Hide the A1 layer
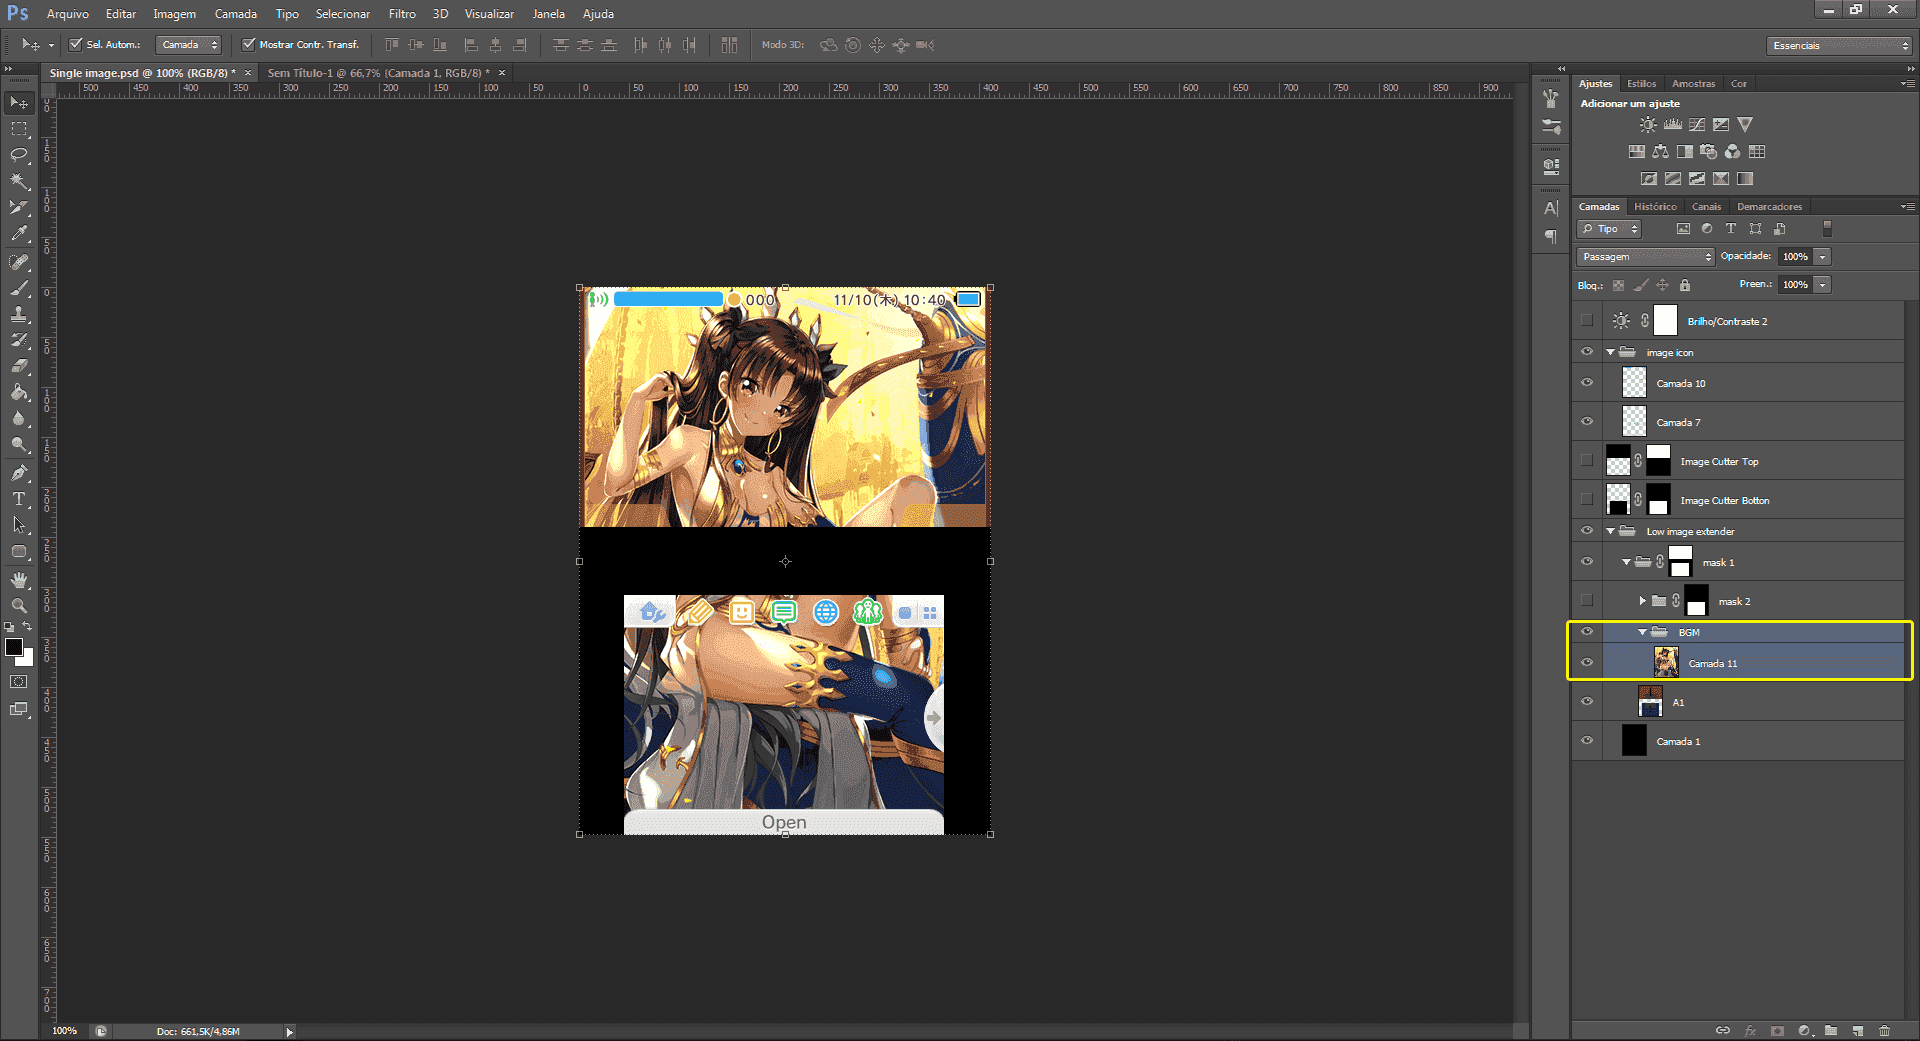Screen dimensions: 1920x1041 [1587, 702]
